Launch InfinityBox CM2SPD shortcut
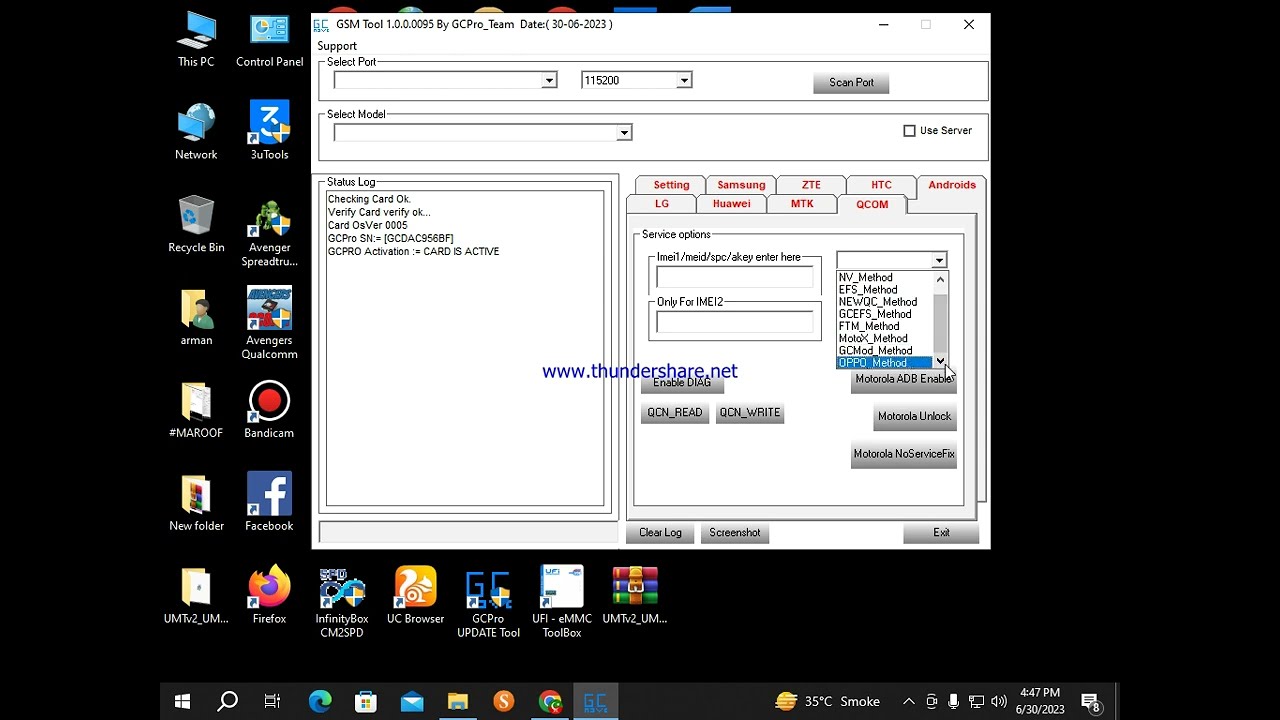Image resolution: width=1280 pixels, height=720 pixels. 342,603
